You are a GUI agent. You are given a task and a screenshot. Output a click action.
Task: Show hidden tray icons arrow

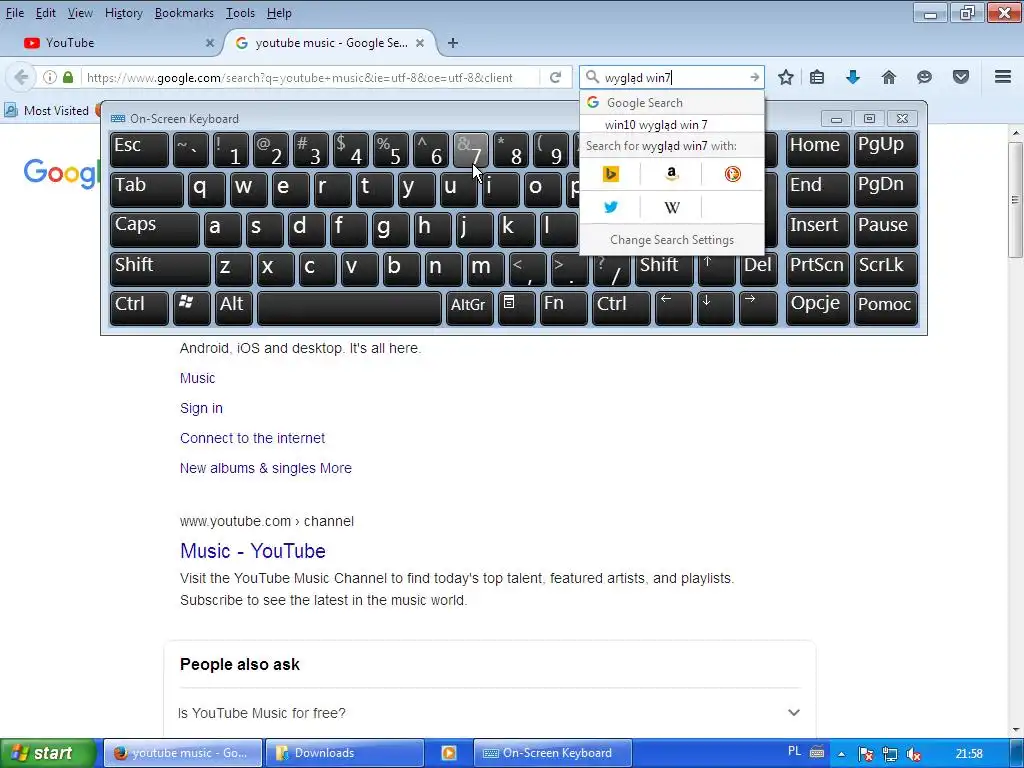[842, 754]
